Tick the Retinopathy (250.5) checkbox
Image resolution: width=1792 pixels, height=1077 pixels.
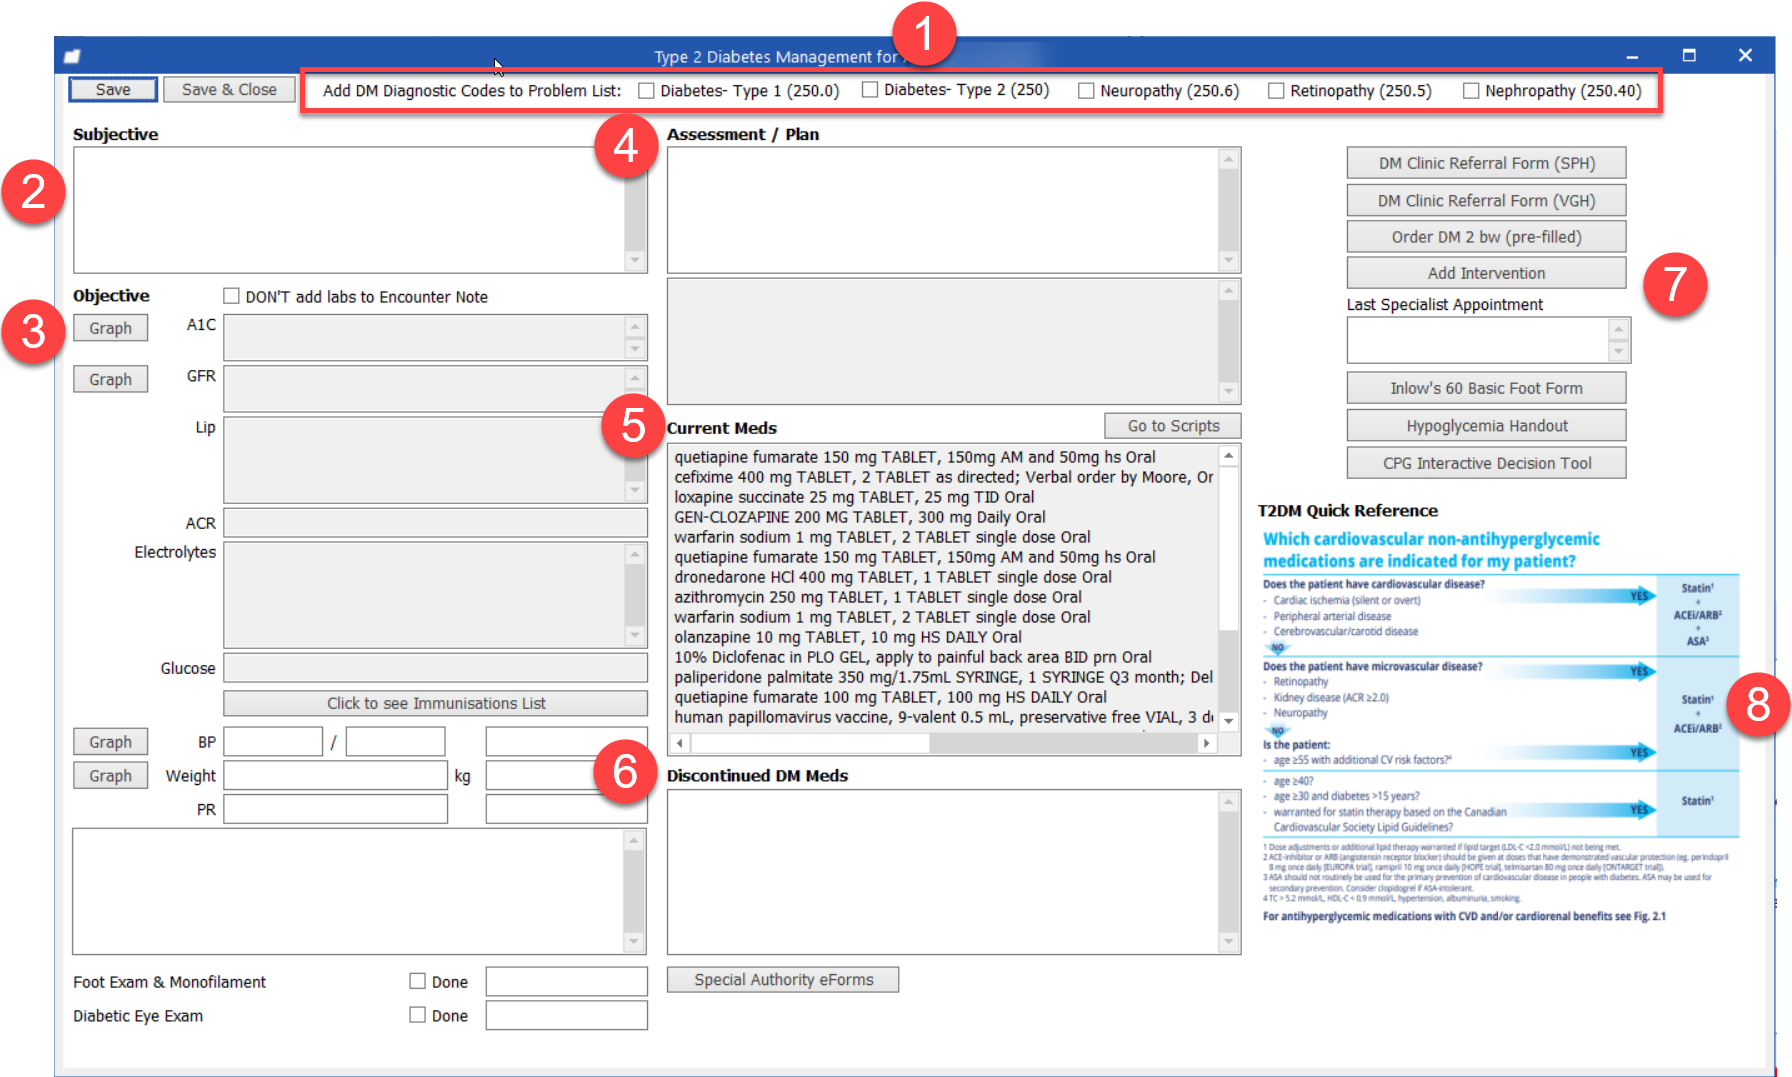click(1276, 91)
